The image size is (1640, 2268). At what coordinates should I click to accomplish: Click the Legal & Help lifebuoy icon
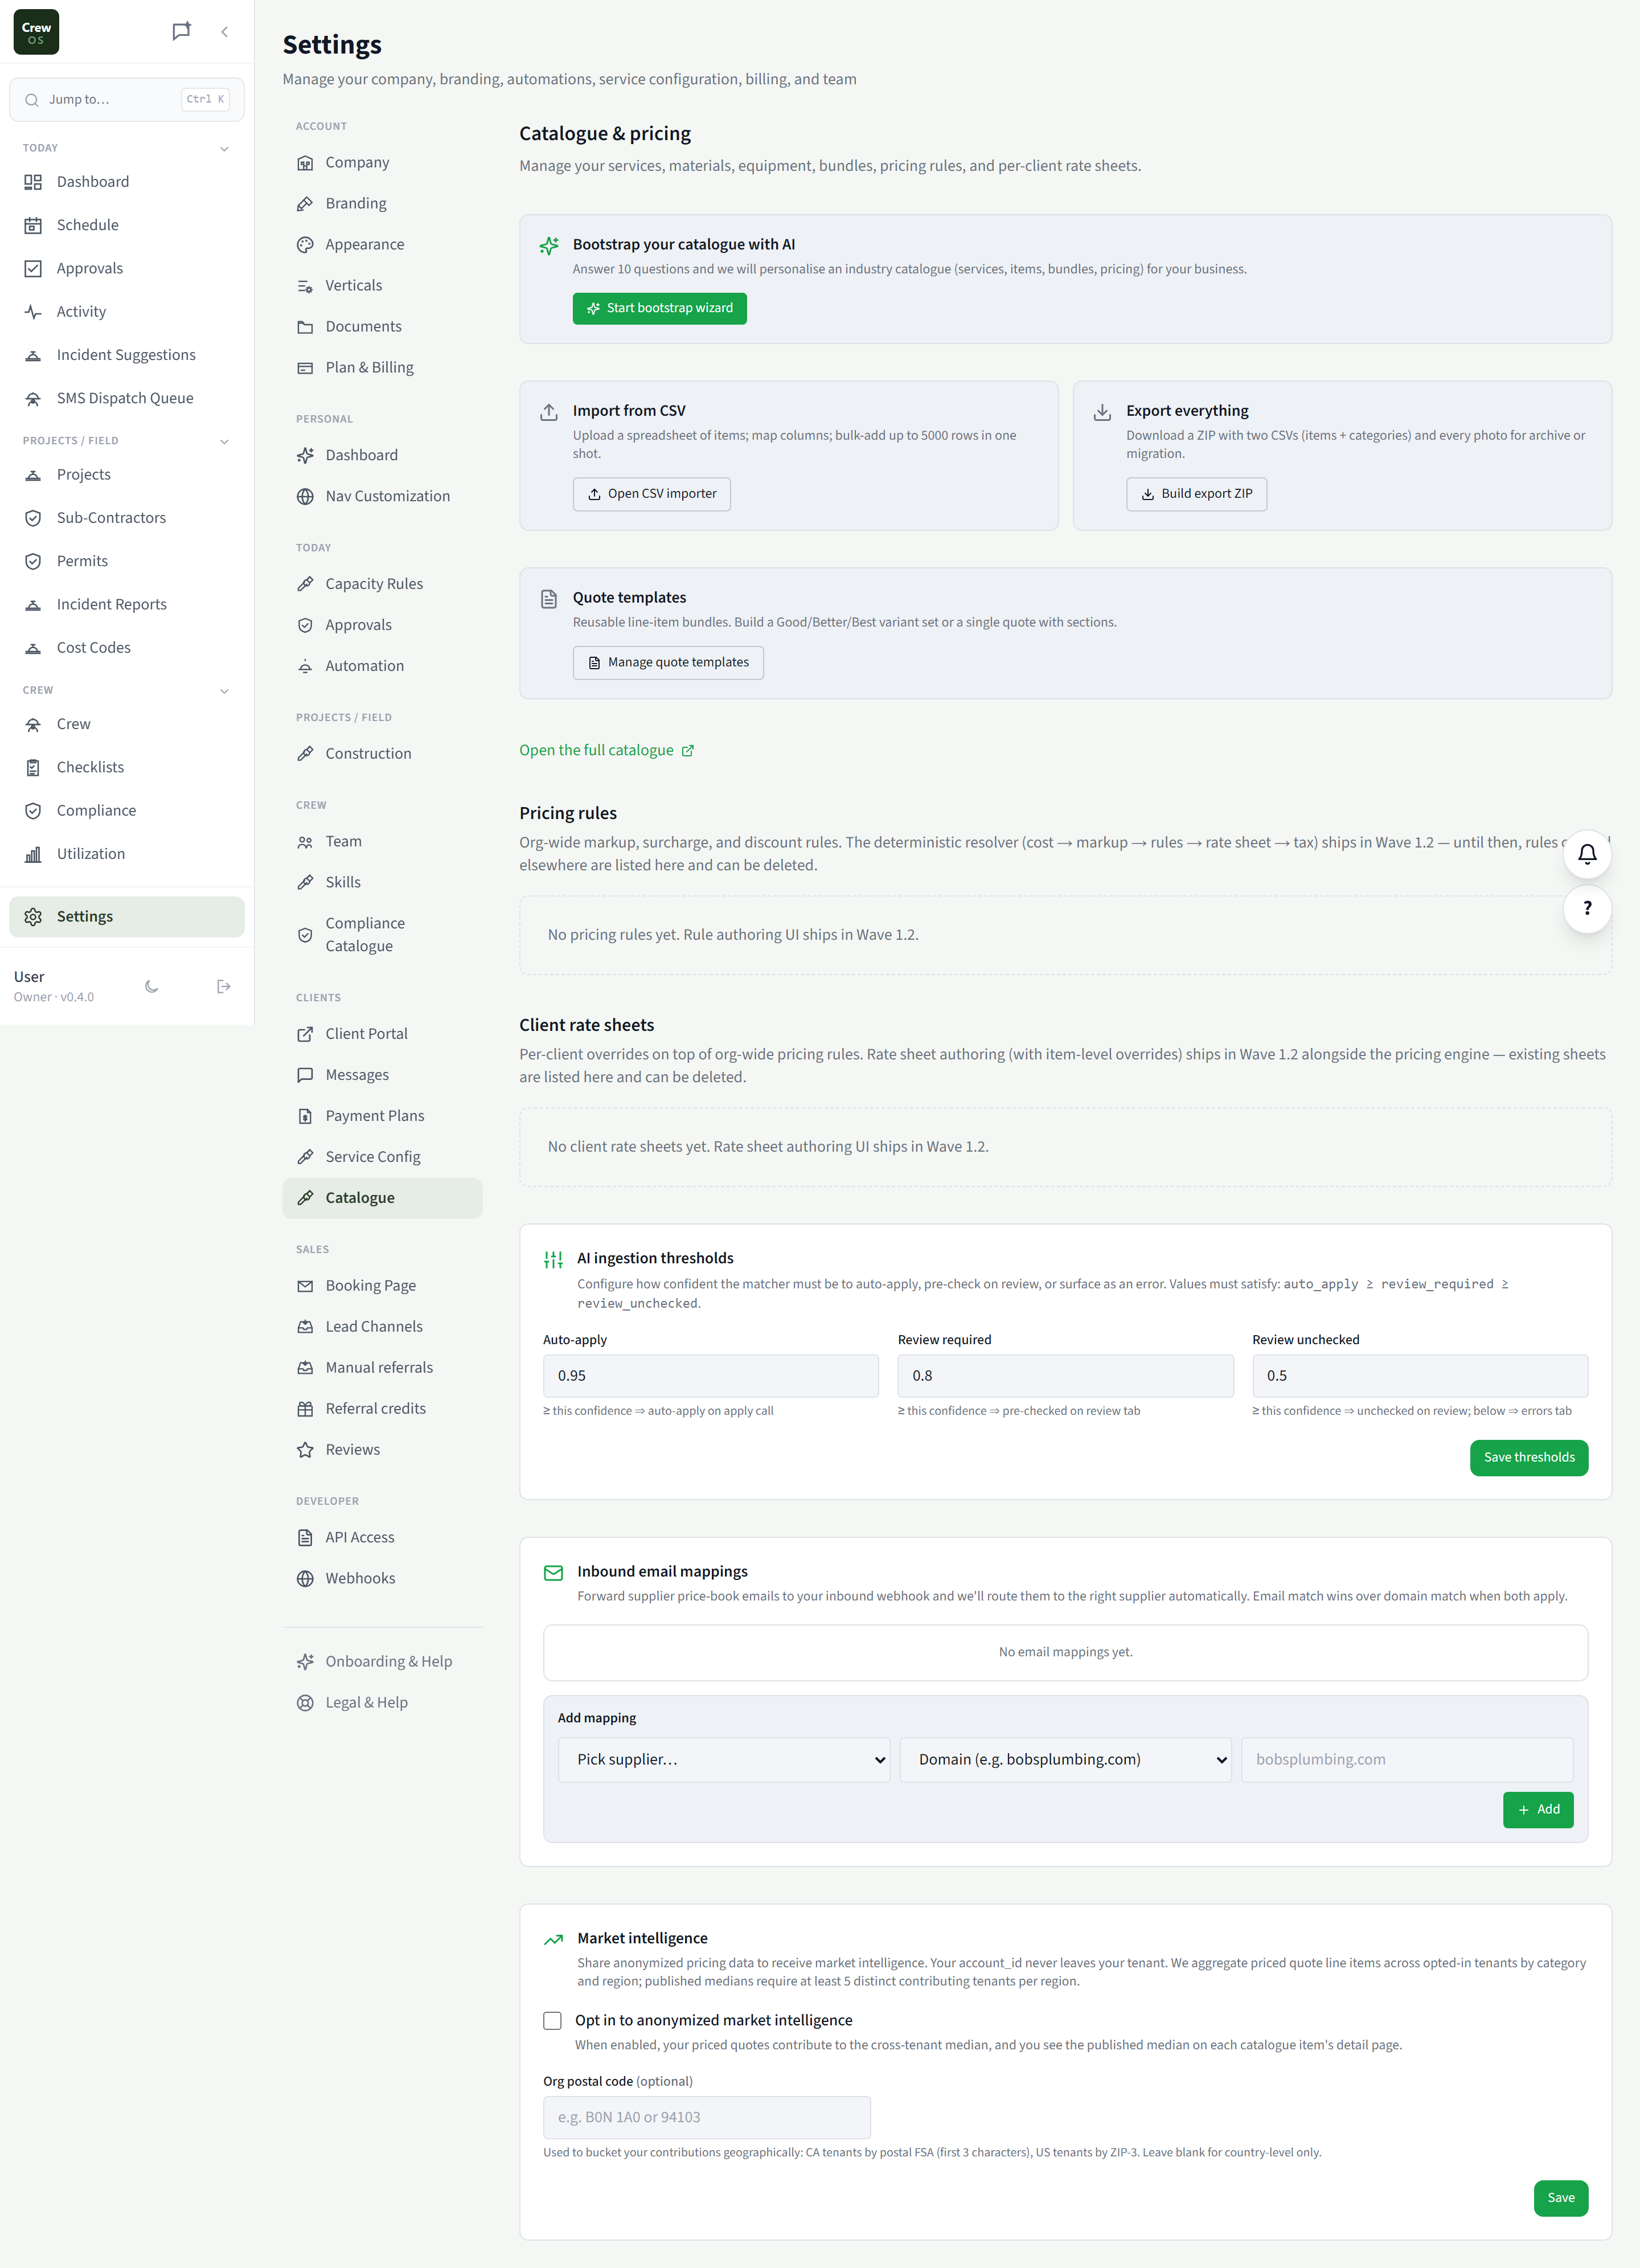click(x=305, y=1703)
